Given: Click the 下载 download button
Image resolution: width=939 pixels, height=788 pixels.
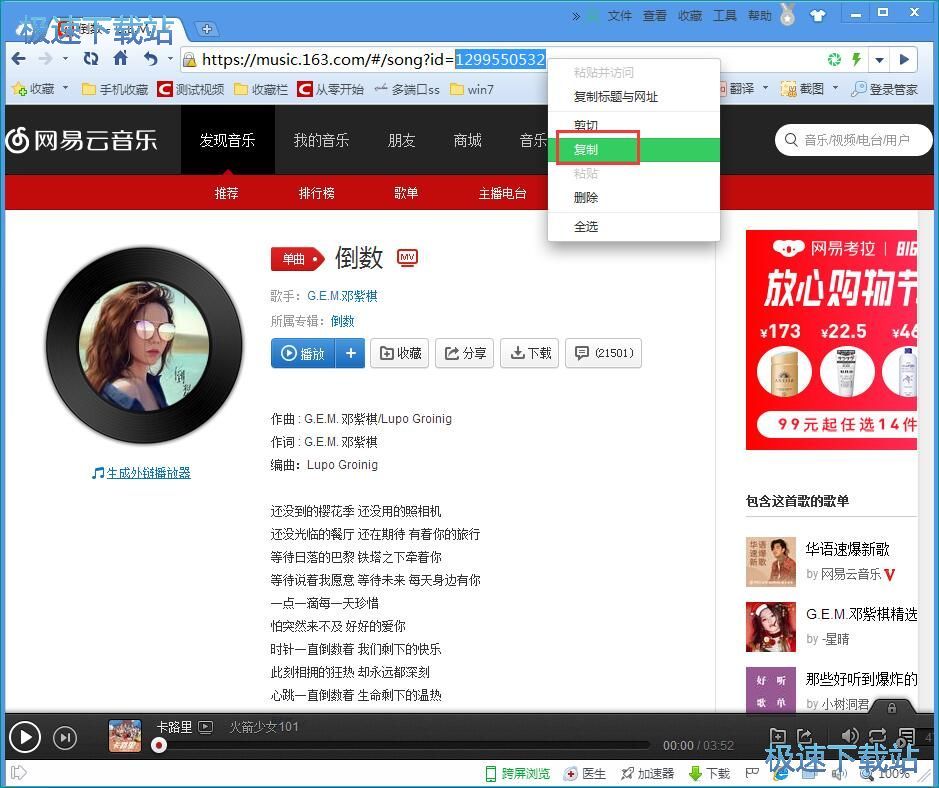Looking at the screenshot, I should tap(531, 353).
